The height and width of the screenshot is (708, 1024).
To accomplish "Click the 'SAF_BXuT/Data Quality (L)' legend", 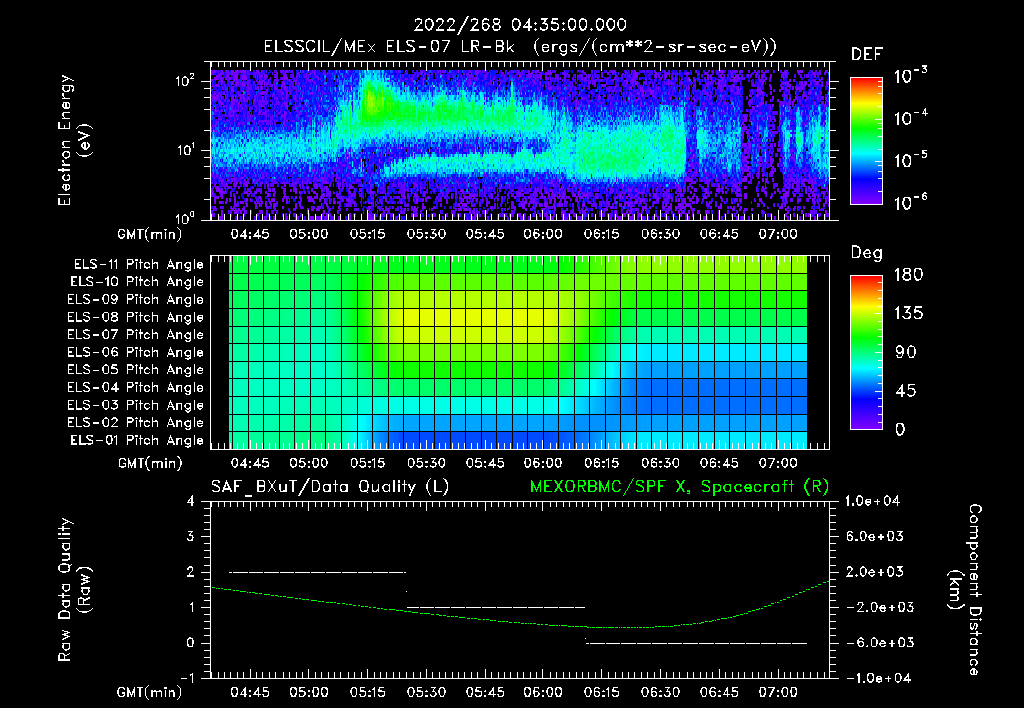I will (330, 487).
